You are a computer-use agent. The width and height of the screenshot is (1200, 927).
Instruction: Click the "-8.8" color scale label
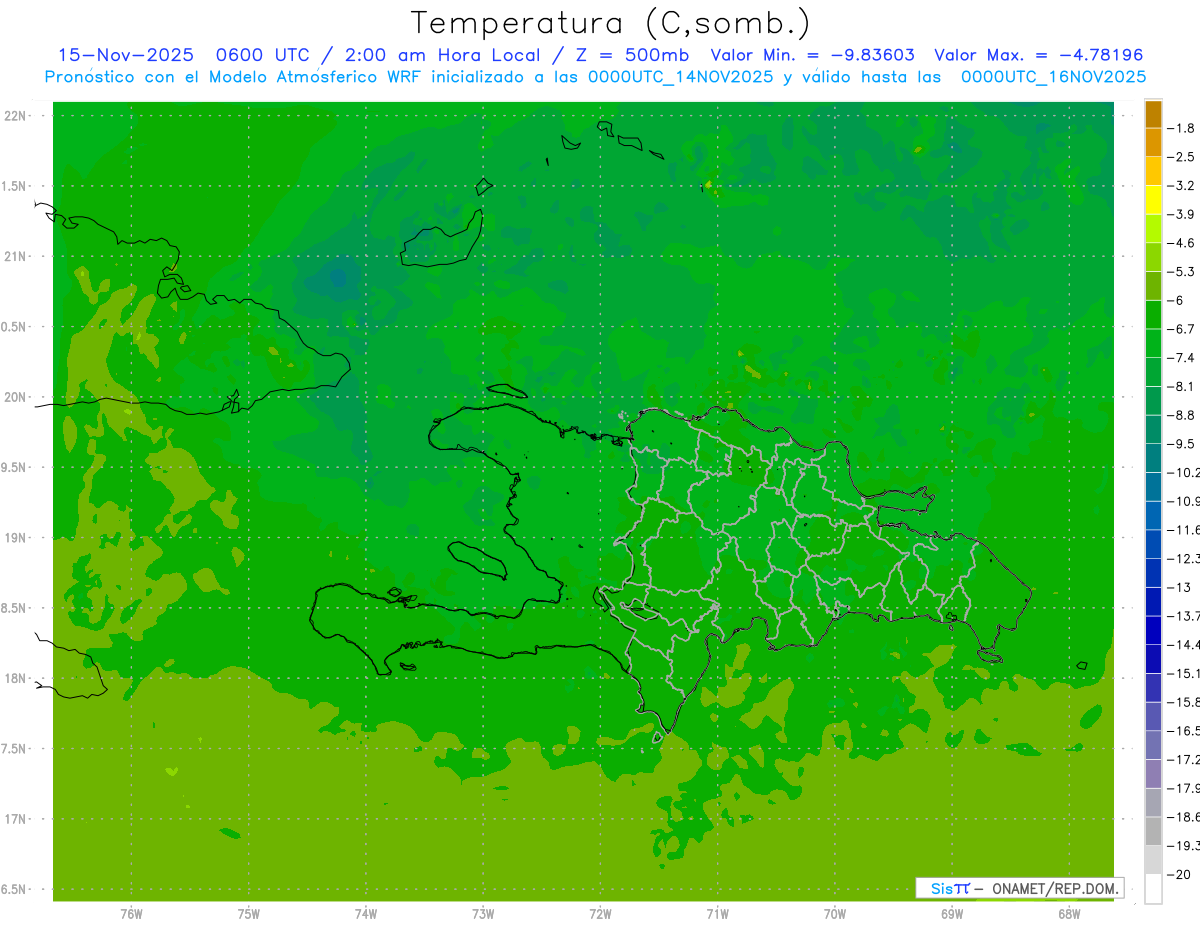coord(1181,415)
